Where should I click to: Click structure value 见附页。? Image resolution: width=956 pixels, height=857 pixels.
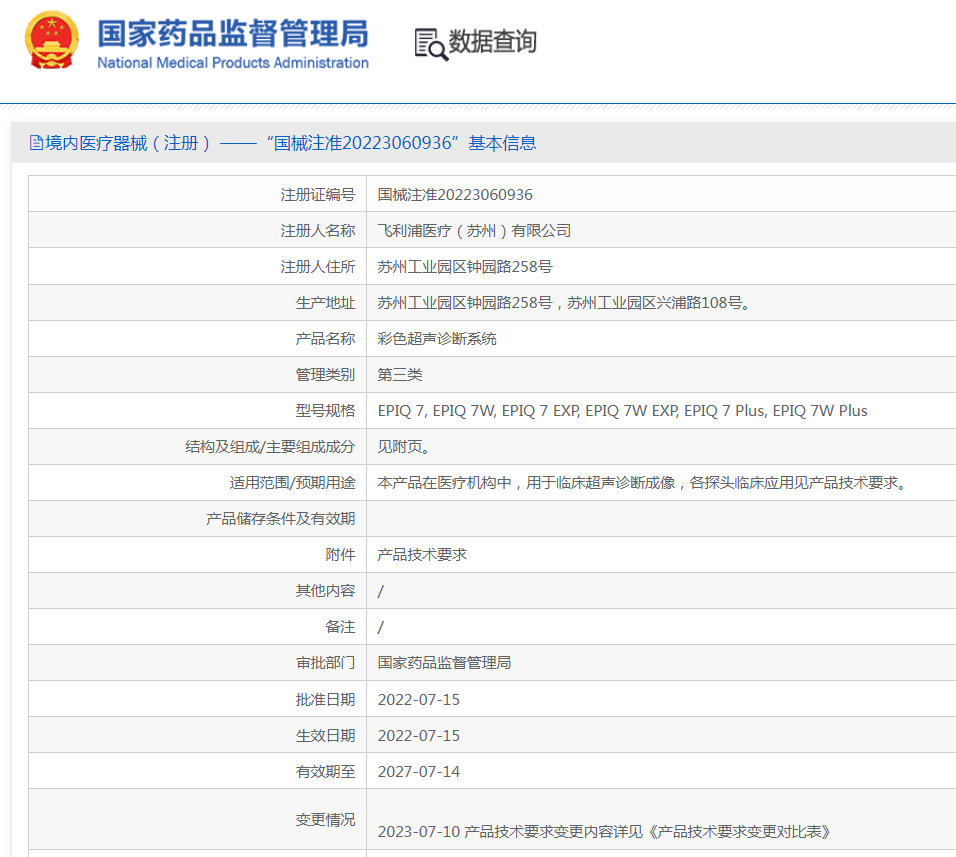tap(404, 447)
